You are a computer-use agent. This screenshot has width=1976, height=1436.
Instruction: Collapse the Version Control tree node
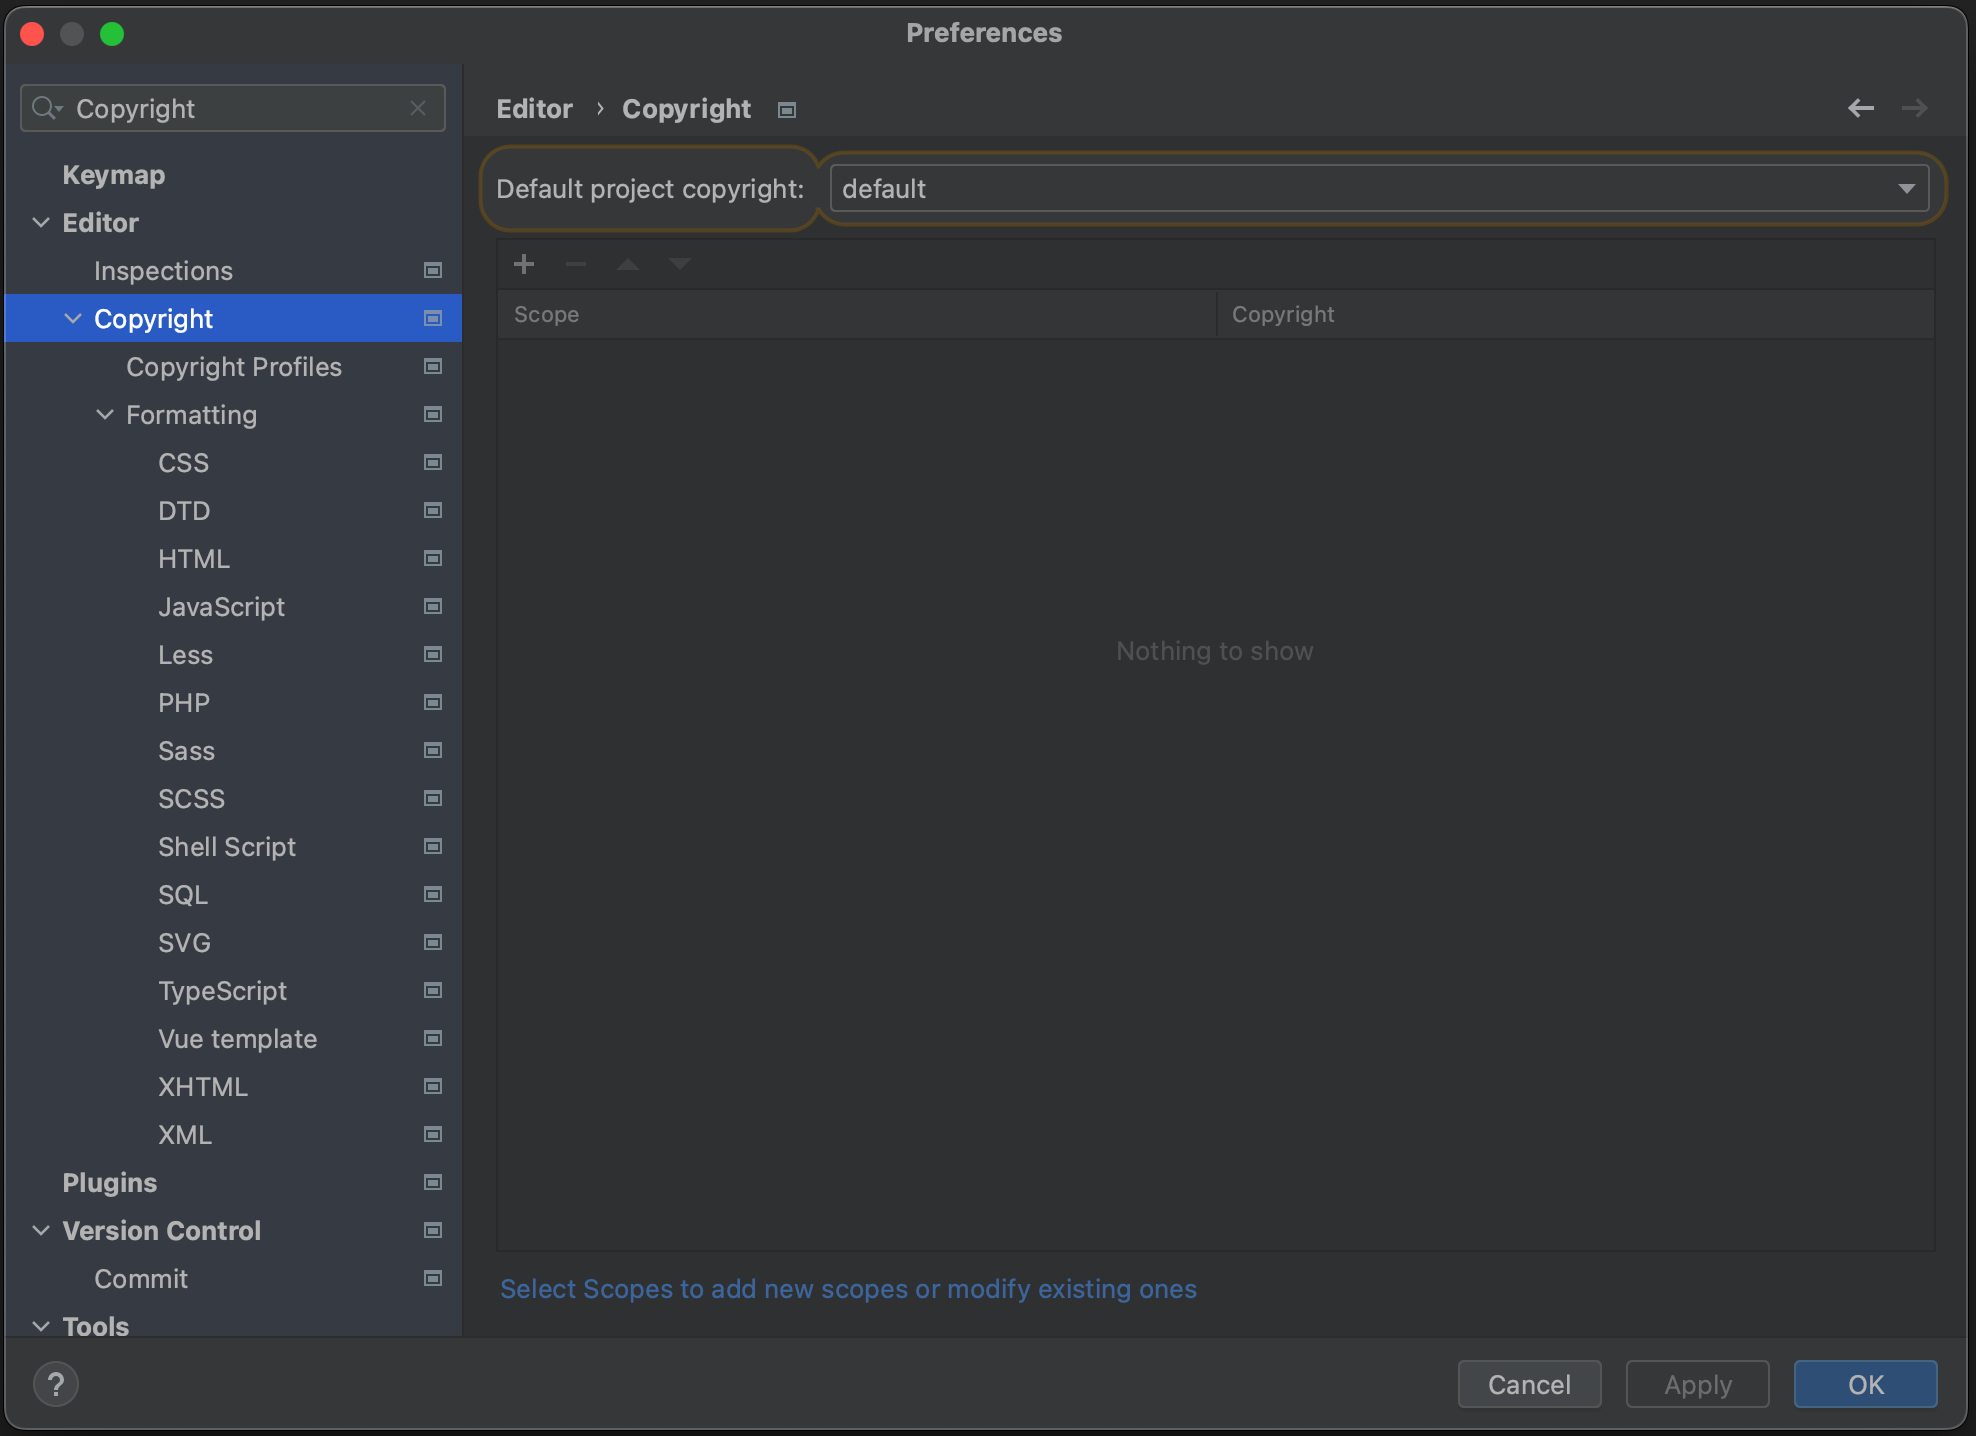(x=41, y=1230)
